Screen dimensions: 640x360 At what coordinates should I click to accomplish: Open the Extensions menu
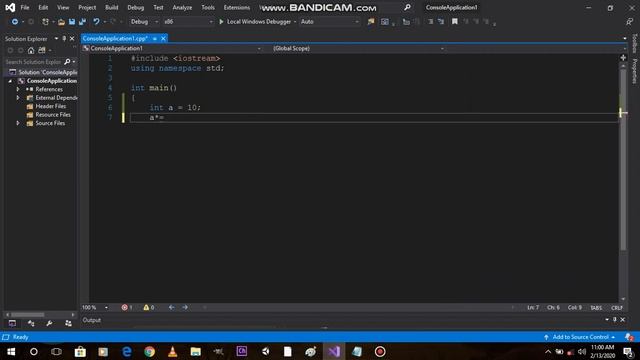[237, 7]
